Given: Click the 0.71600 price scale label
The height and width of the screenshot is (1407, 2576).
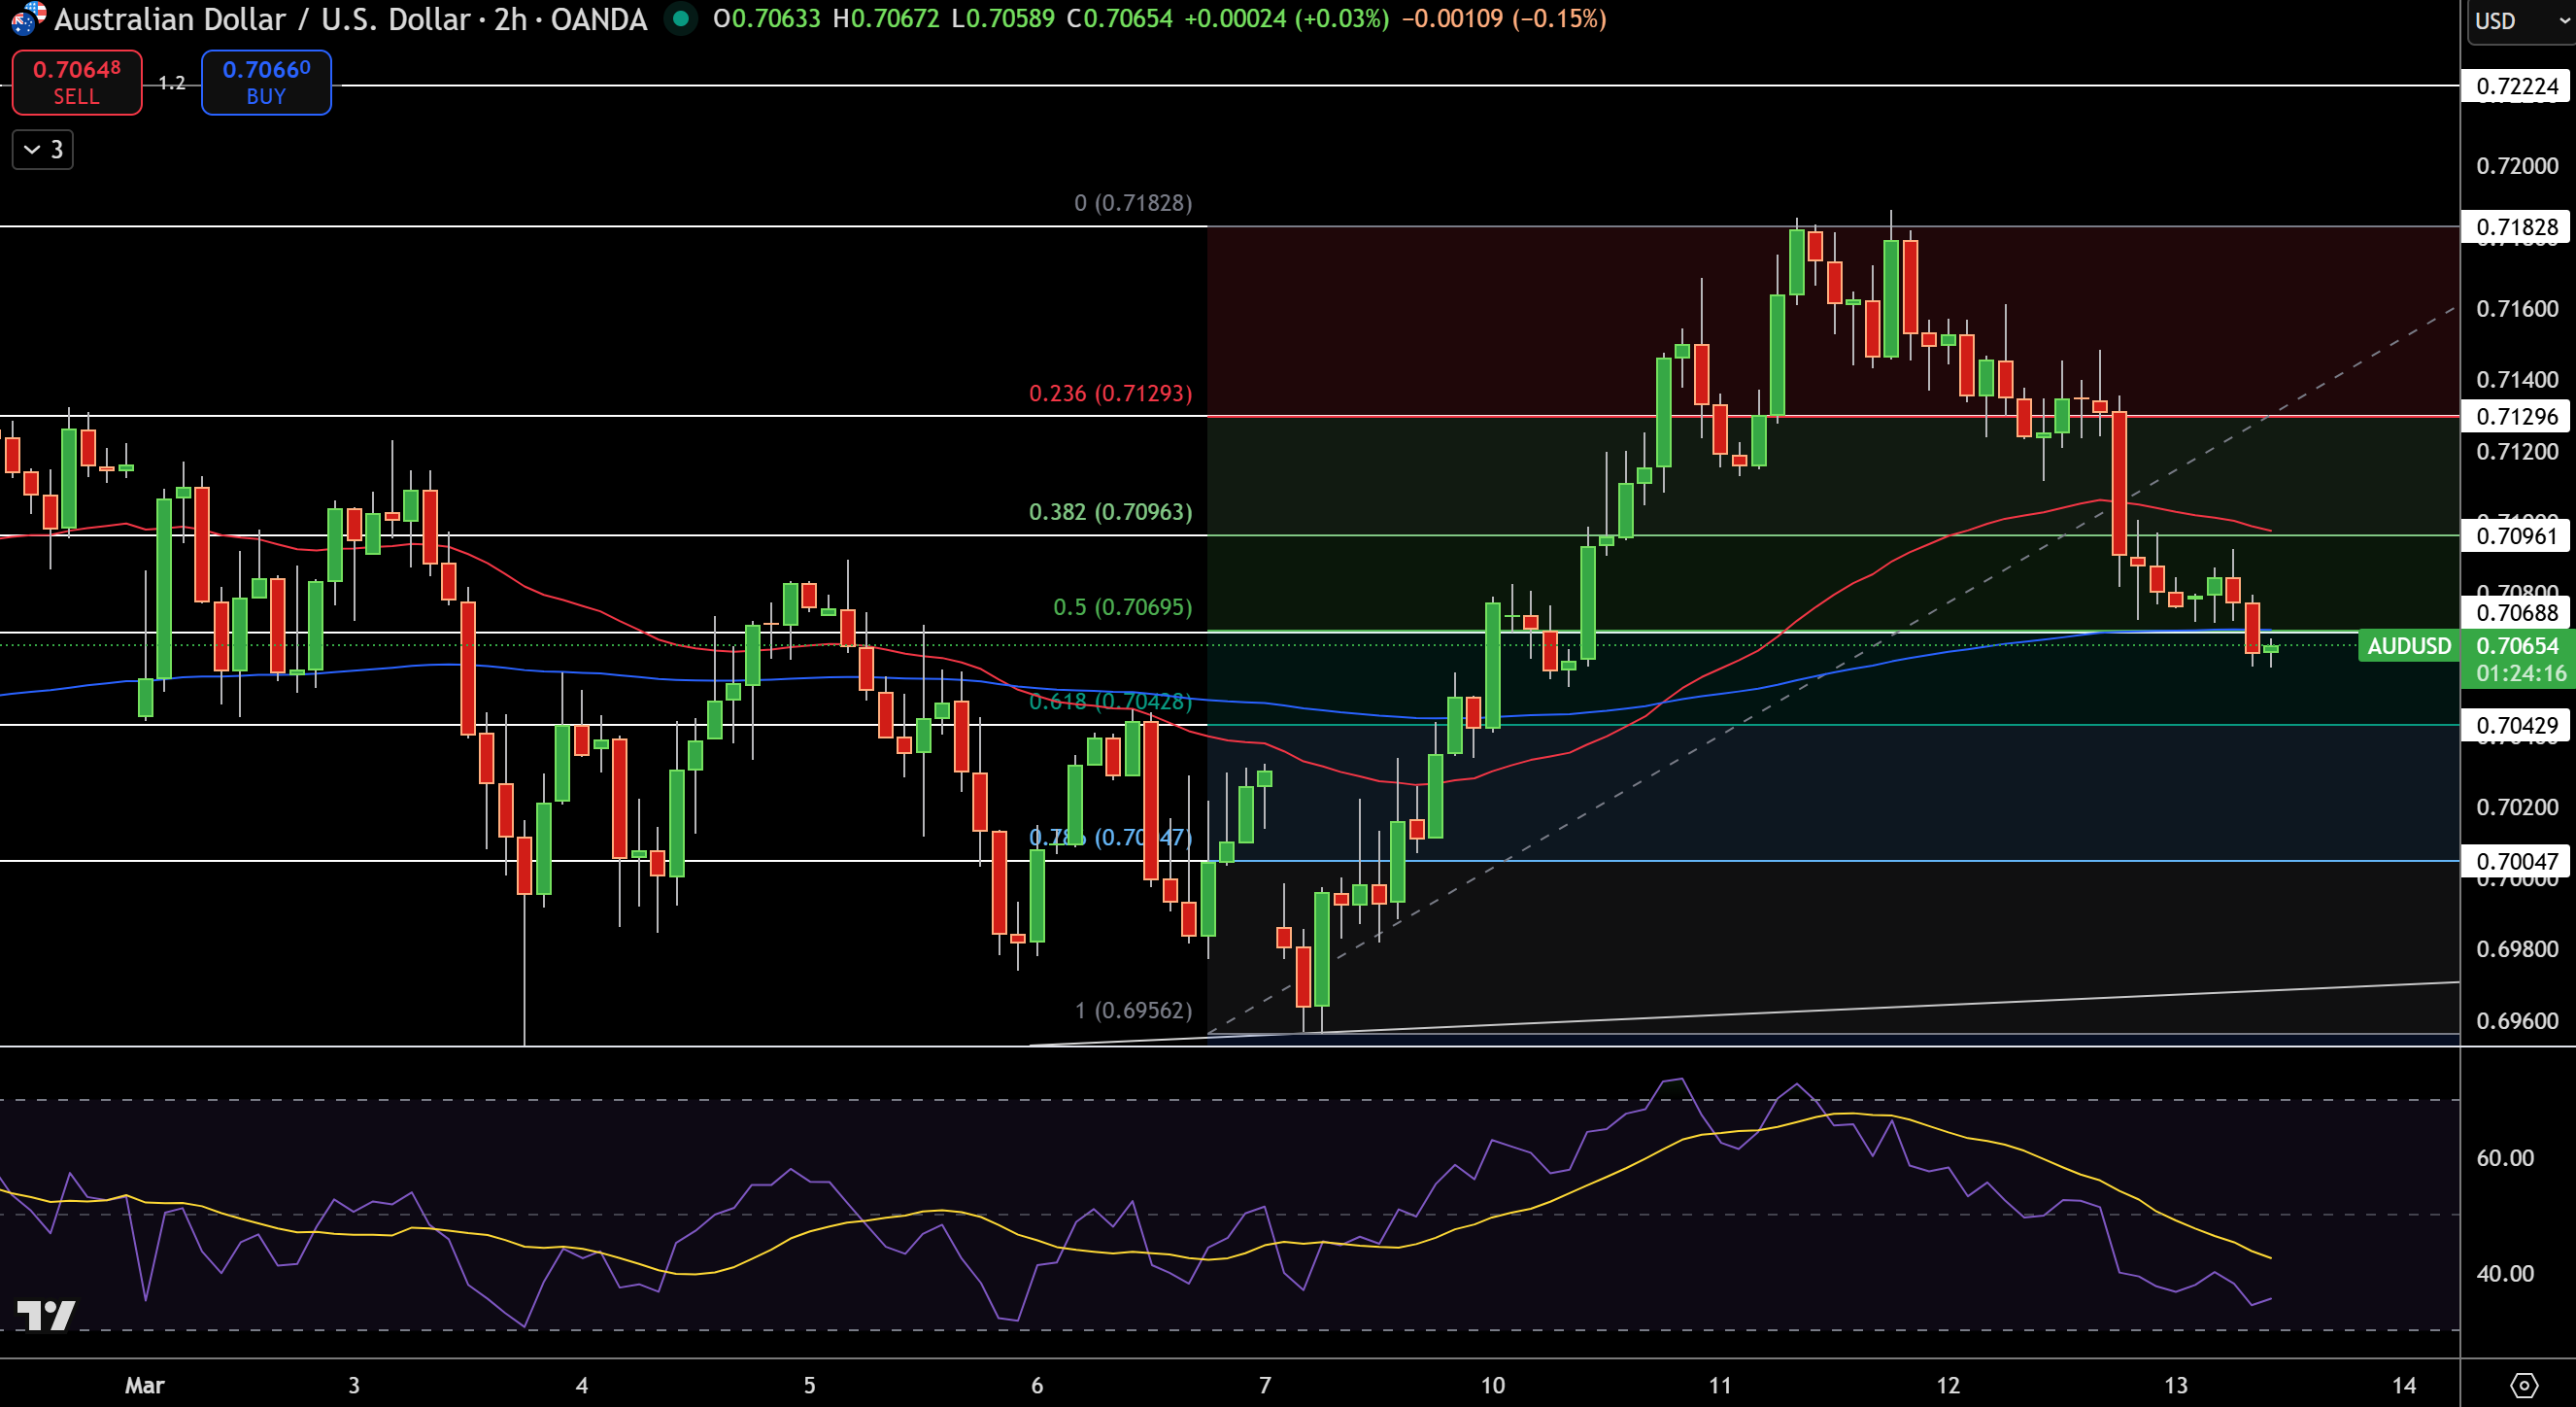Looking at the screenshot, I should pyautogui.click(x=2517, y=309).
